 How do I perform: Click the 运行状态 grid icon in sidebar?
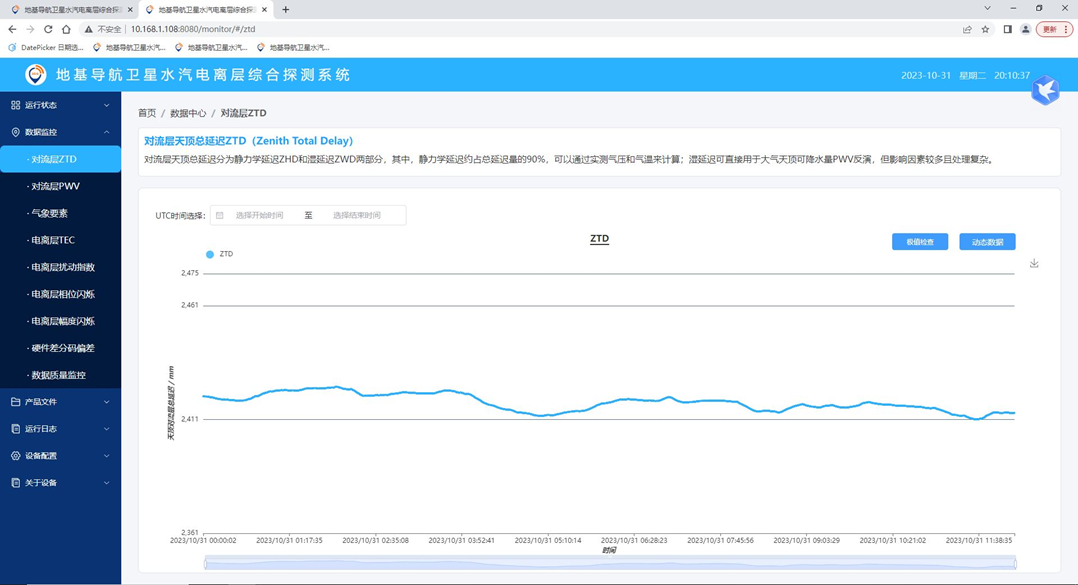(16, 105)
